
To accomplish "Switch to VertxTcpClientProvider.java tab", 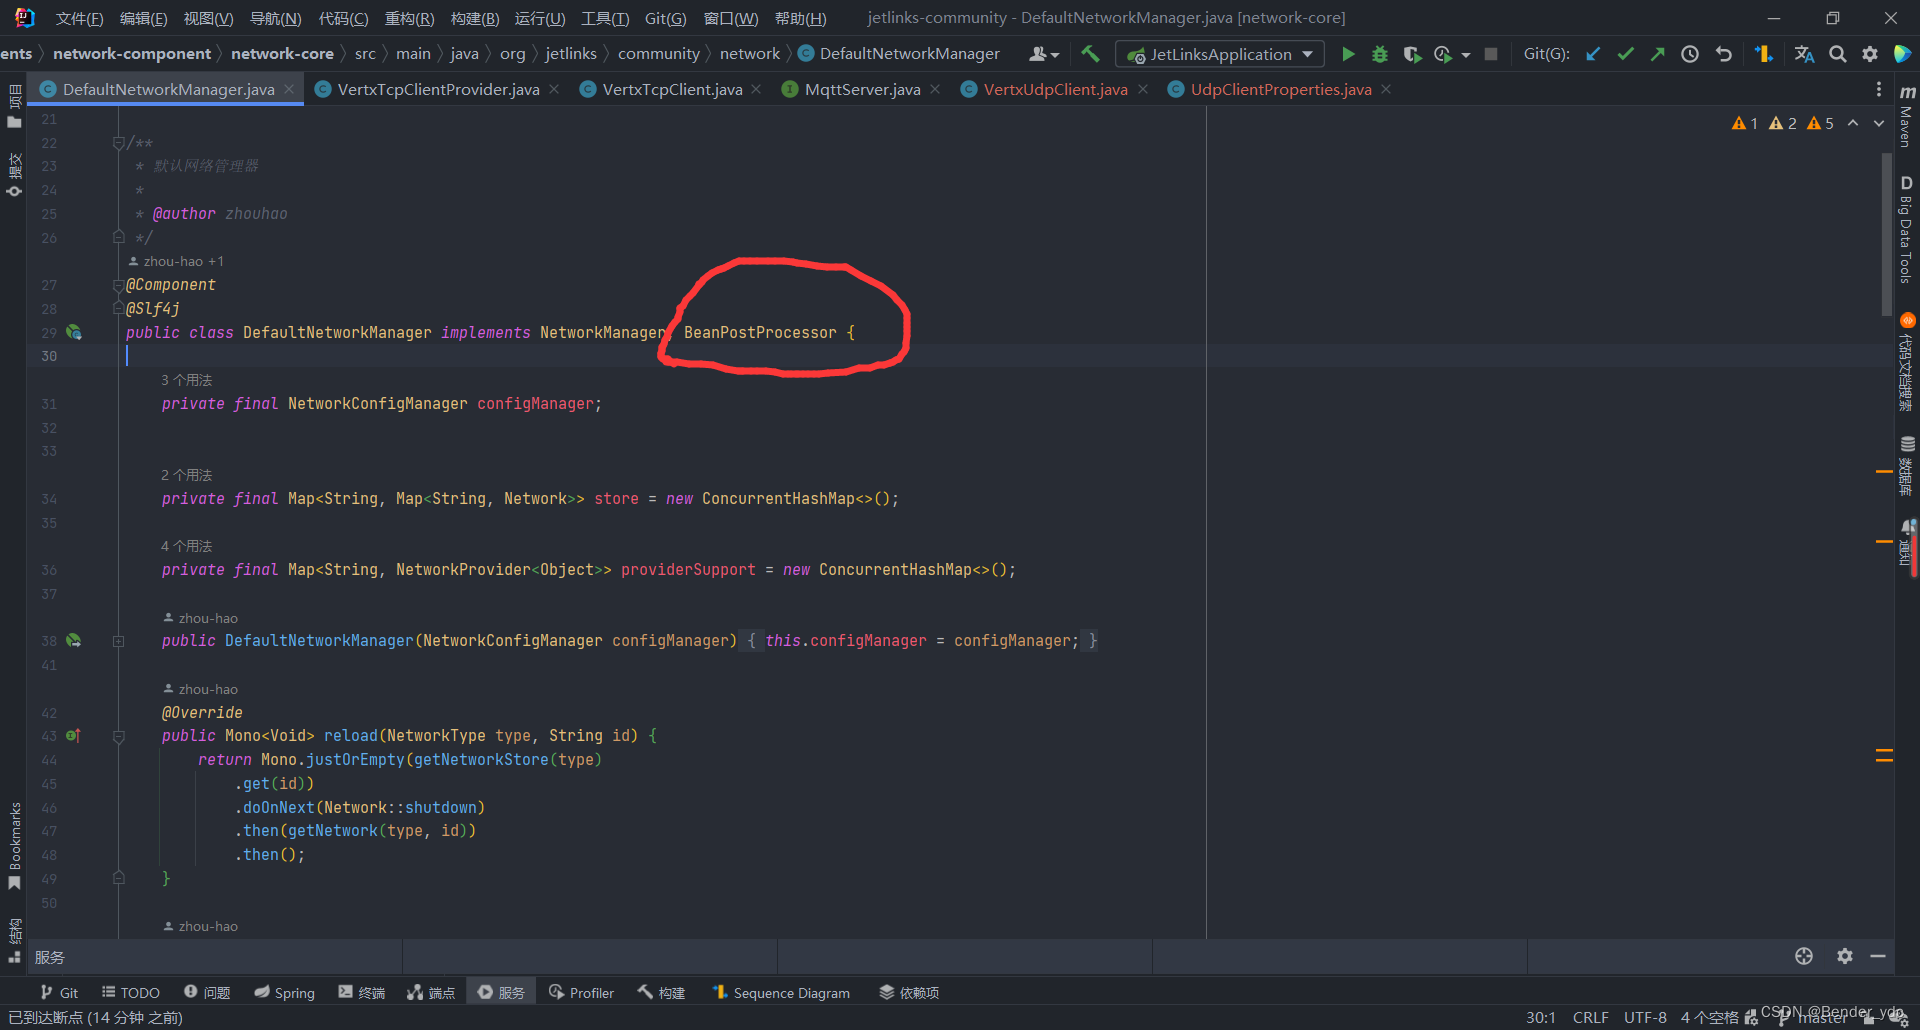I will 438,89.
